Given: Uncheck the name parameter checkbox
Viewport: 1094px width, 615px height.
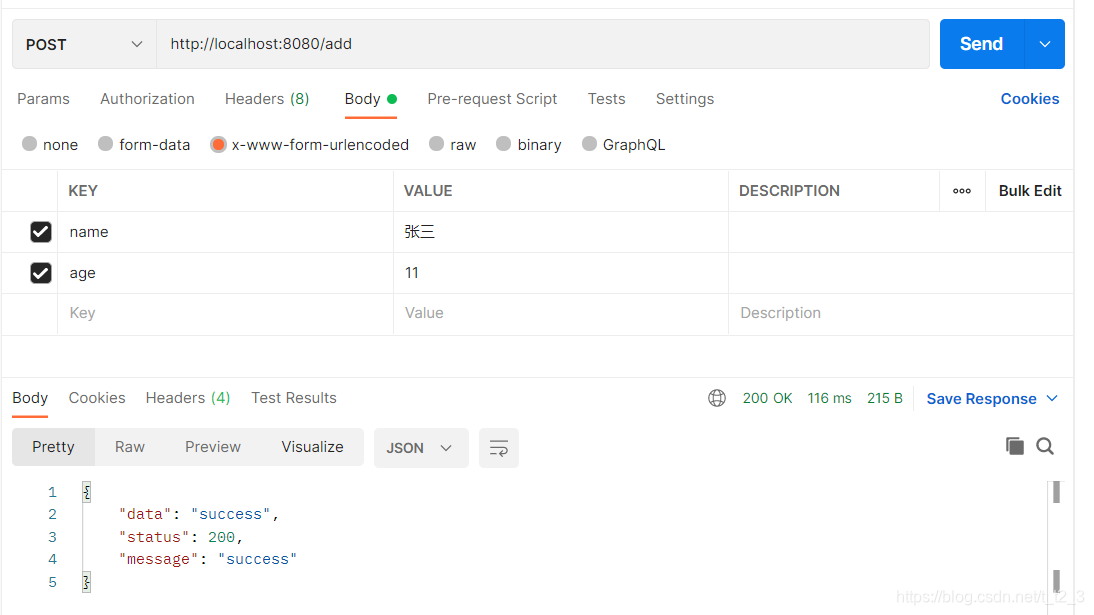Looking at the screenshot, I should point(40,232).
